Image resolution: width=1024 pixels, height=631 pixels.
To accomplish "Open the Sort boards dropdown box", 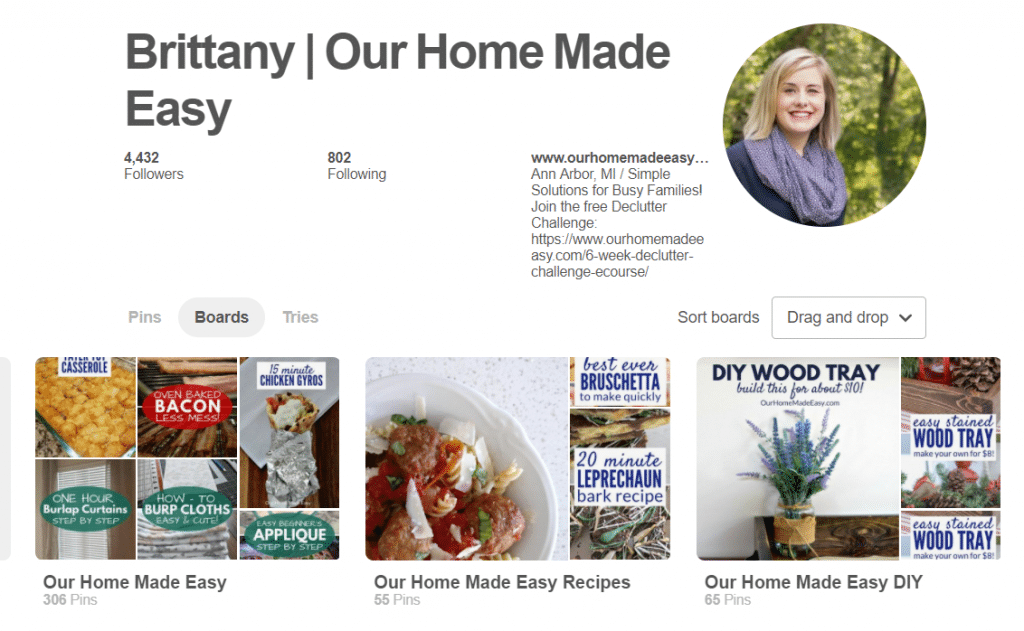I will [x=848, y=317].
